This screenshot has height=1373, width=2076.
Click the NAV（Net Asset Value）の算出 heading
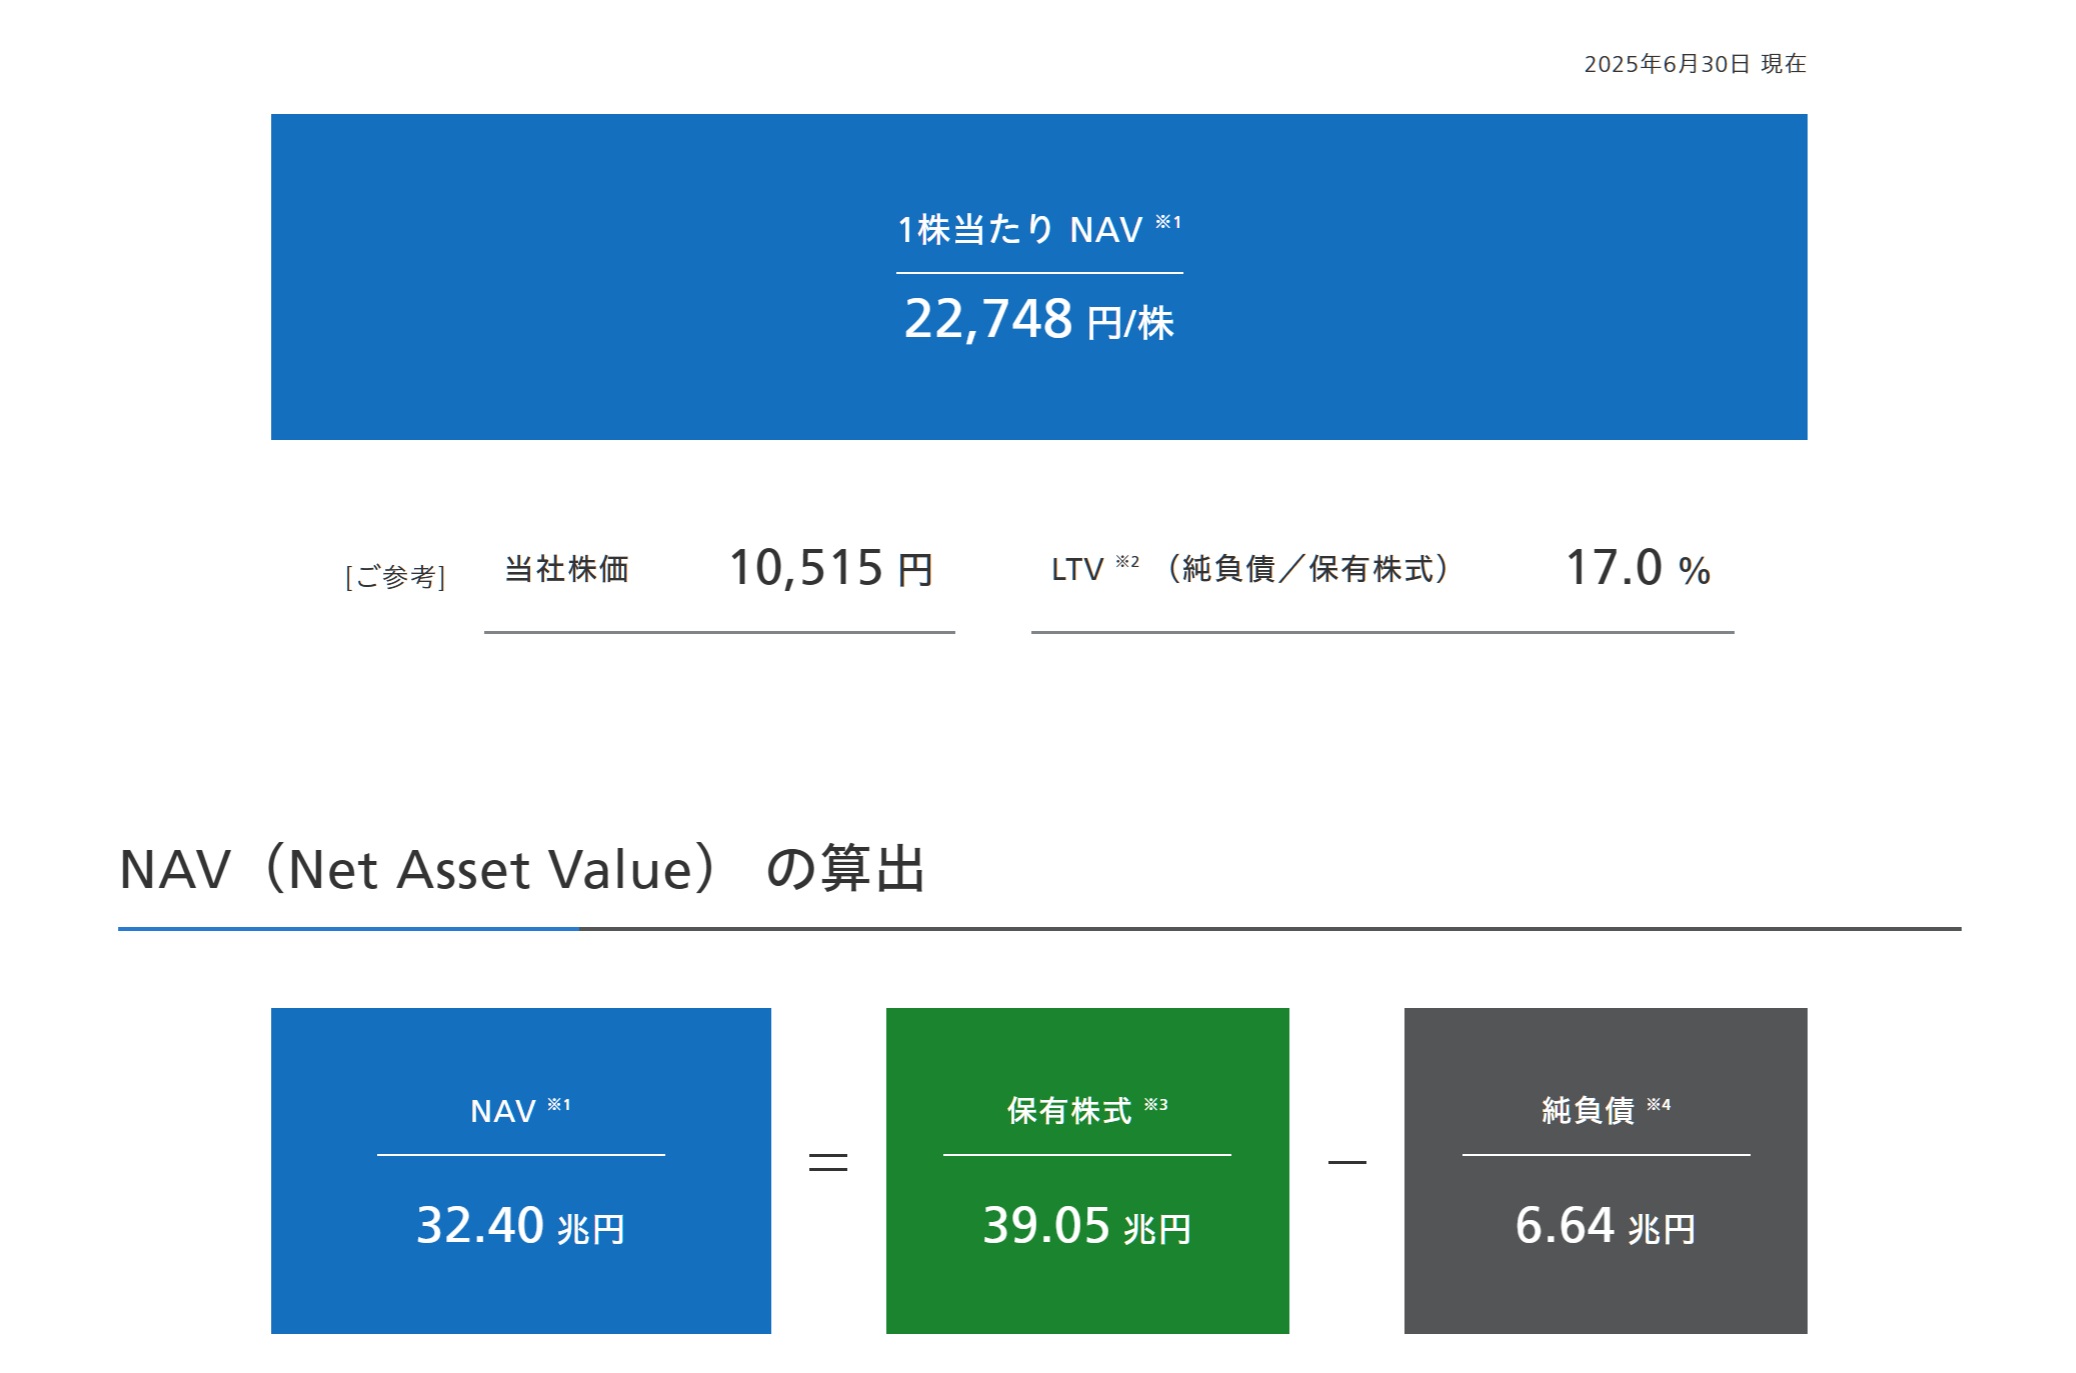point(522,869)
